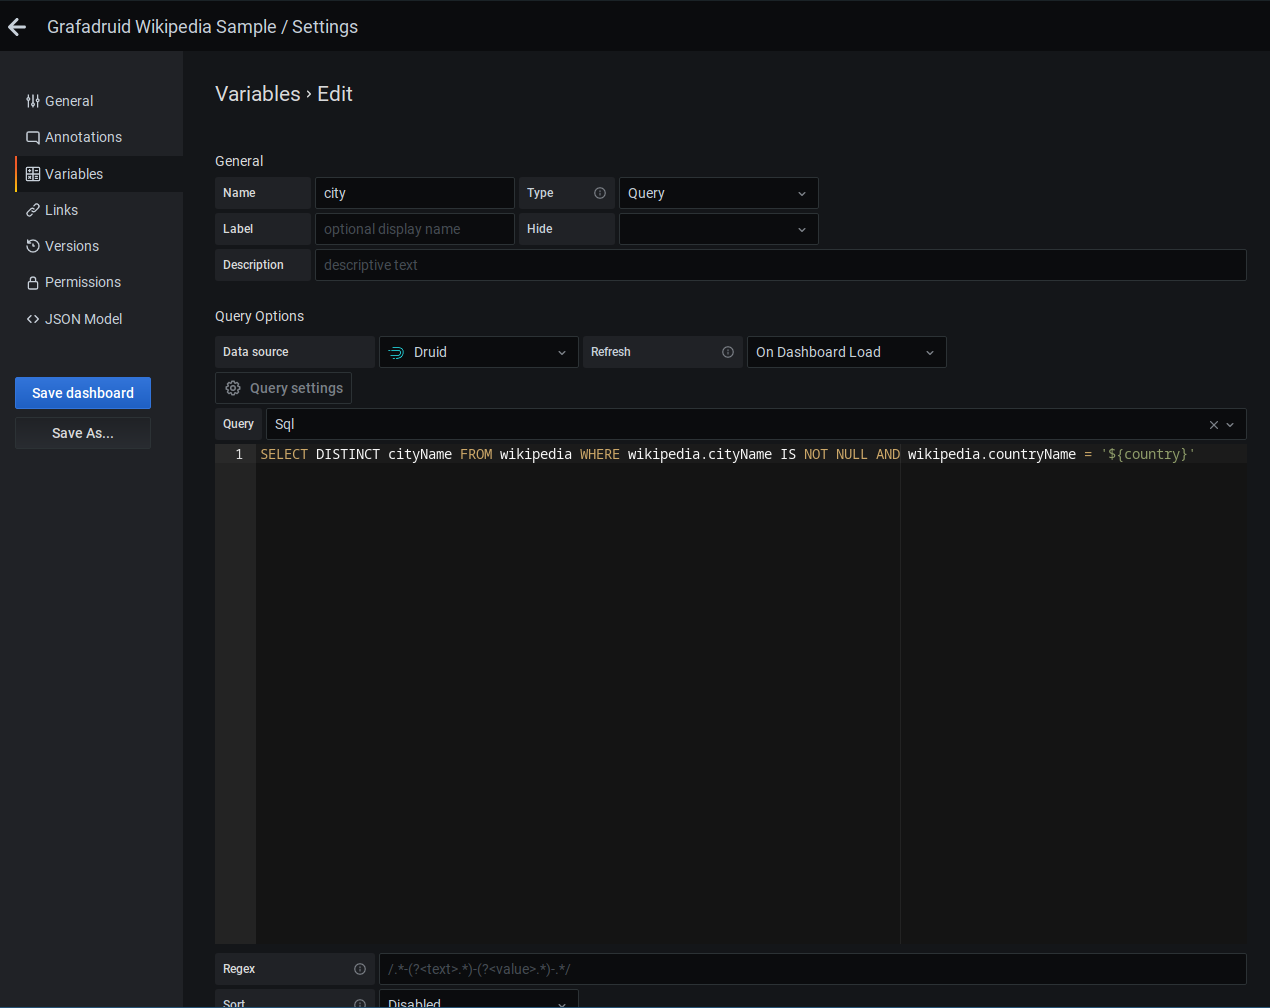Open the Refresh dropdown On Dashboard Load

(847, 352)
